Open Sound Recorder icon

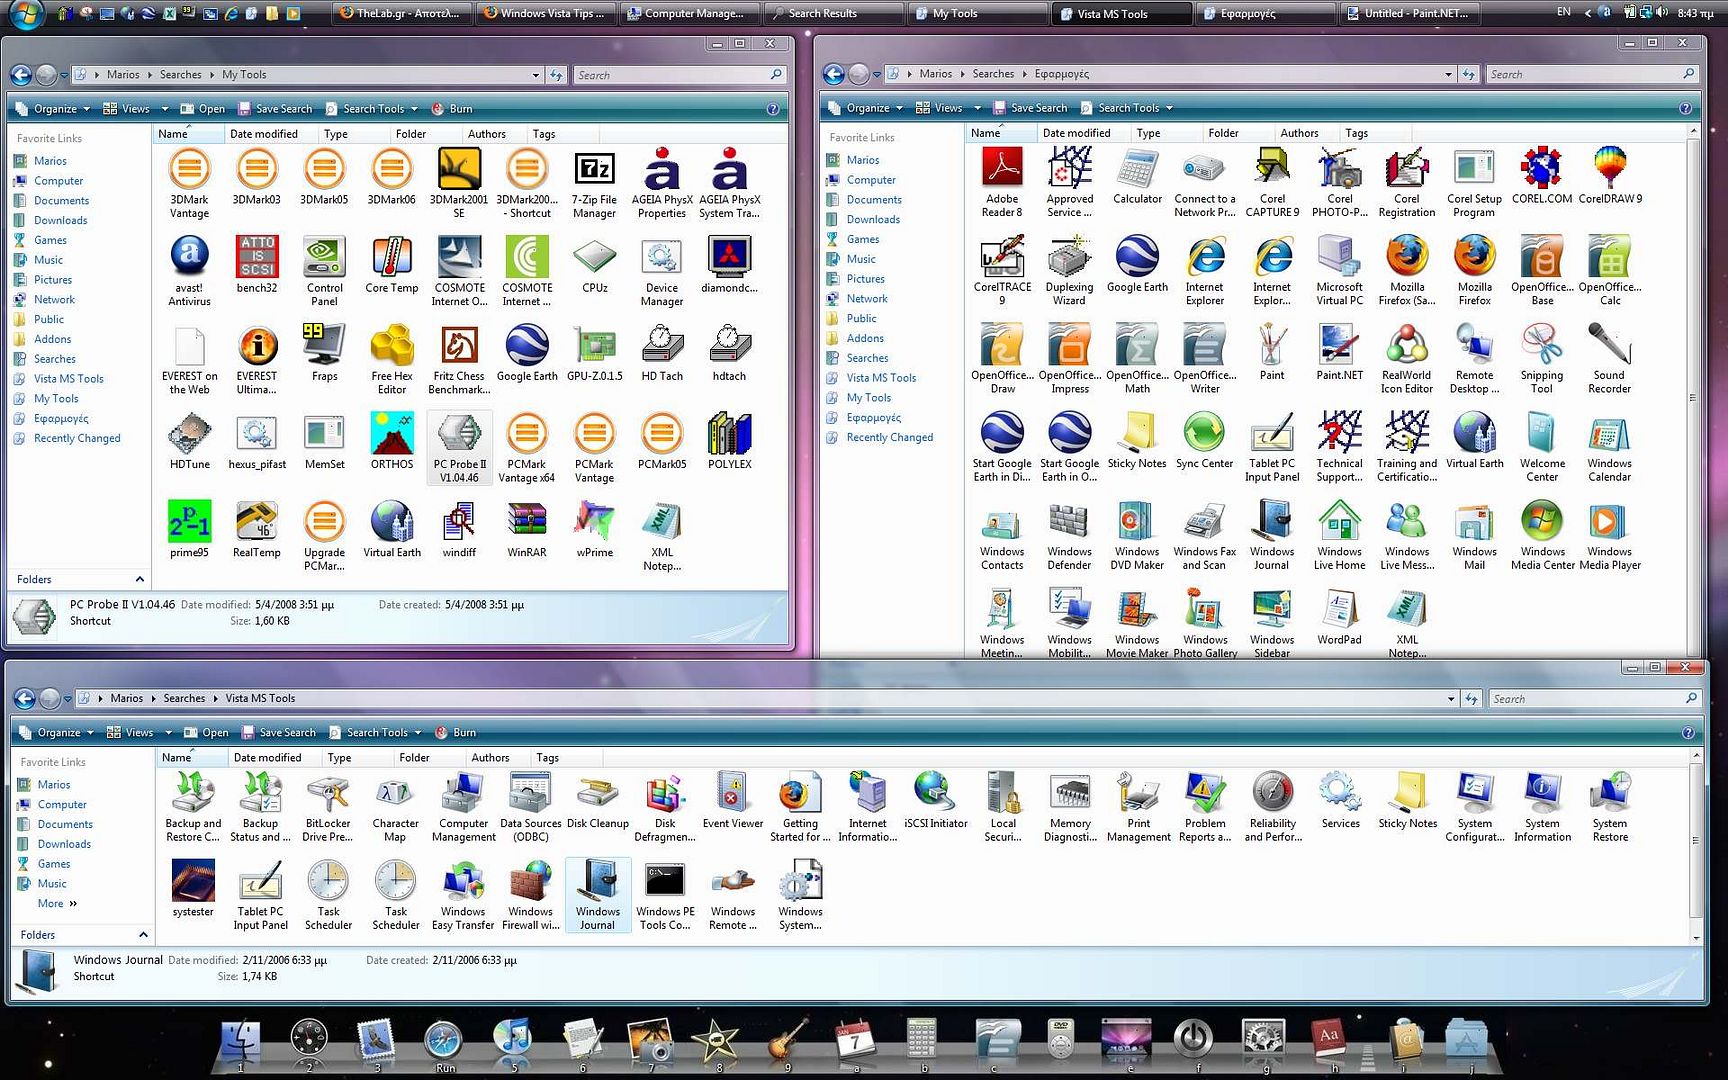click(x=1610, y=359)
